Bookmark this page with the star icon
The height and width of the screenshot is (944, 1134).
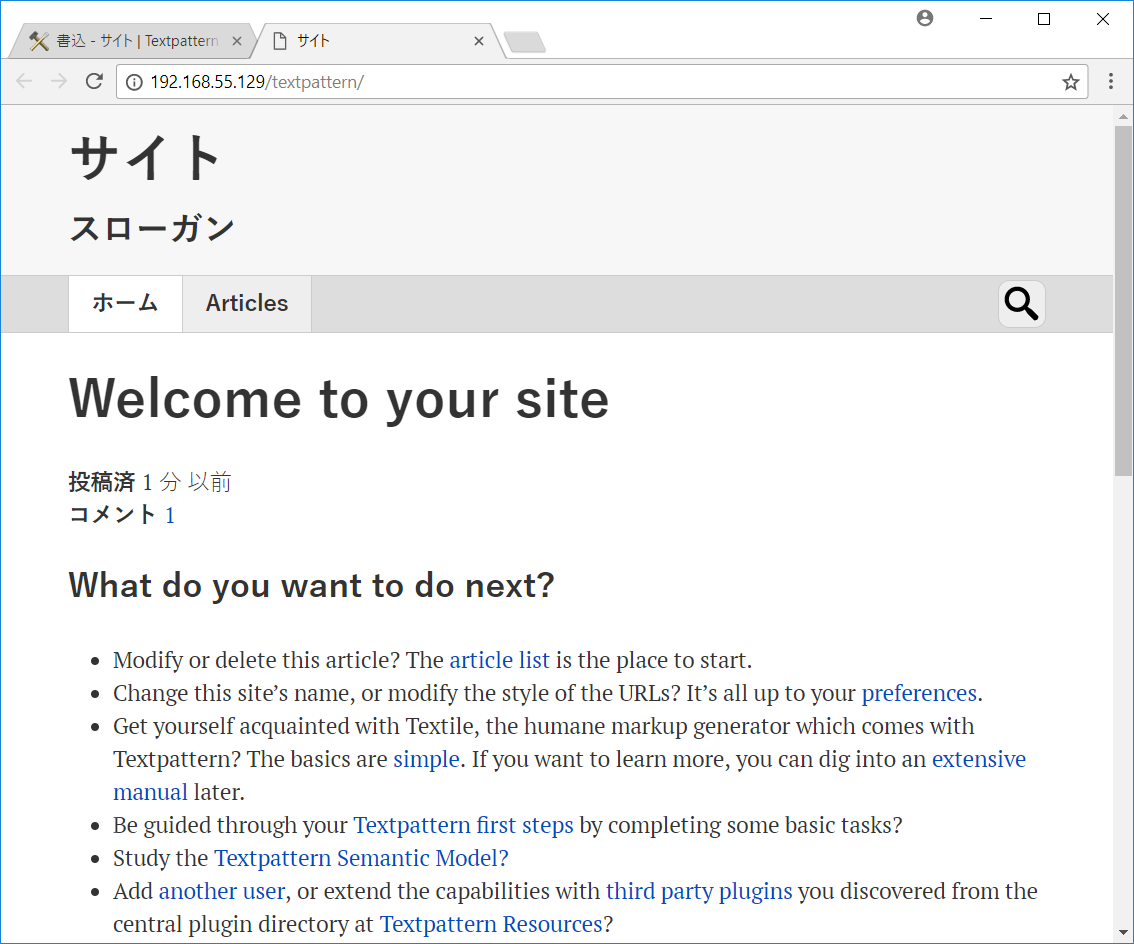1070,81
